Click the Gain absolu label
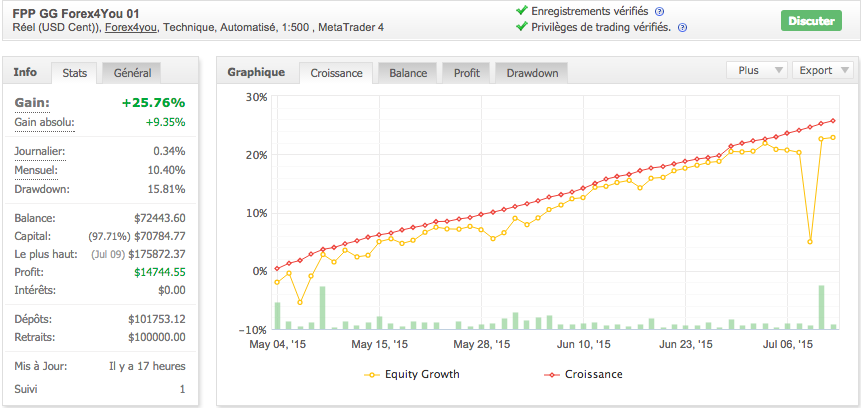Viewport: 861px width, 408px height. point(45,122)
